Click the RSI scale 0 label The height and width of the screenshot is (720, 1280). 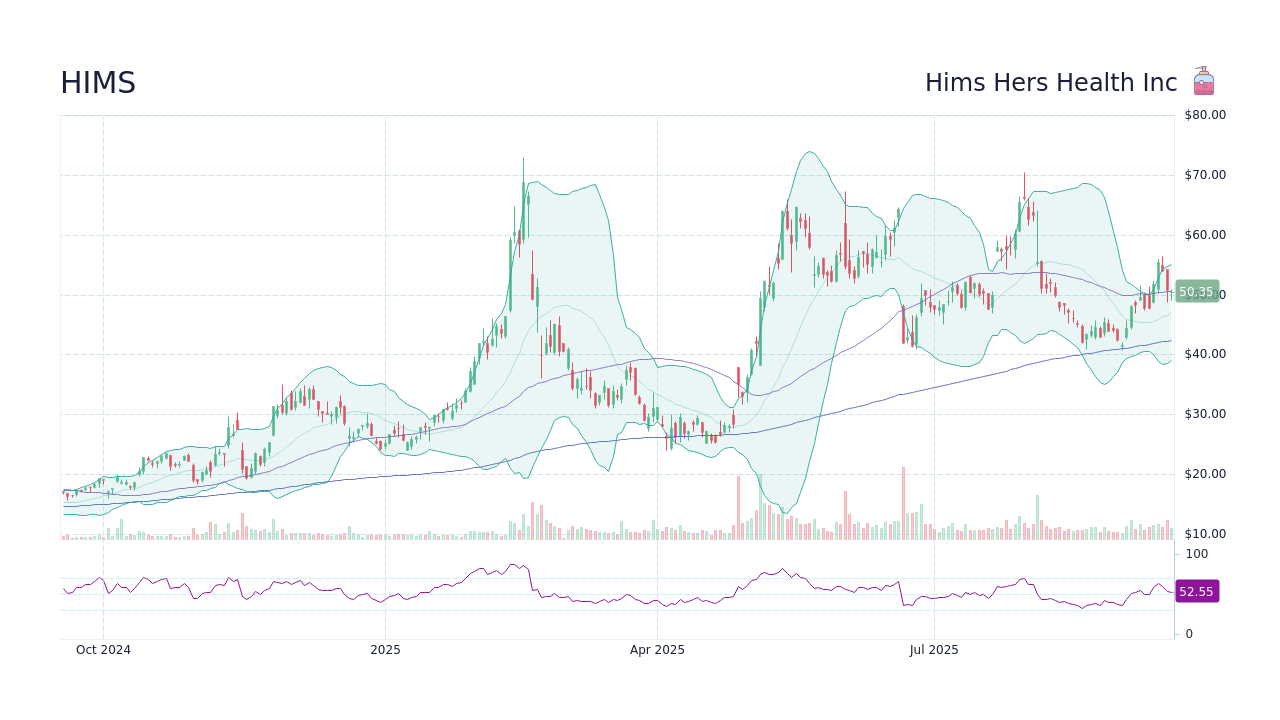[1189, 634]
